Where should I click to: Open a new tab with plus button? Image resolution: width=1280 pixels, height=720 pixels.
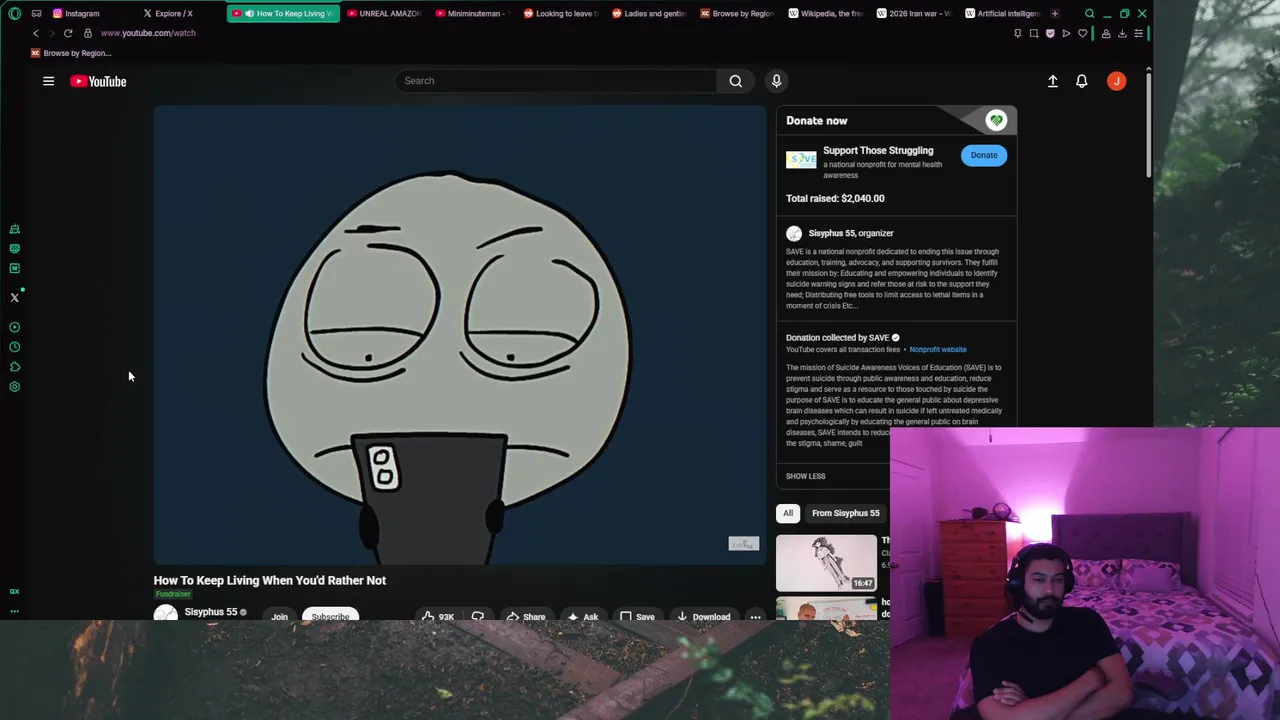(1054, 14)
